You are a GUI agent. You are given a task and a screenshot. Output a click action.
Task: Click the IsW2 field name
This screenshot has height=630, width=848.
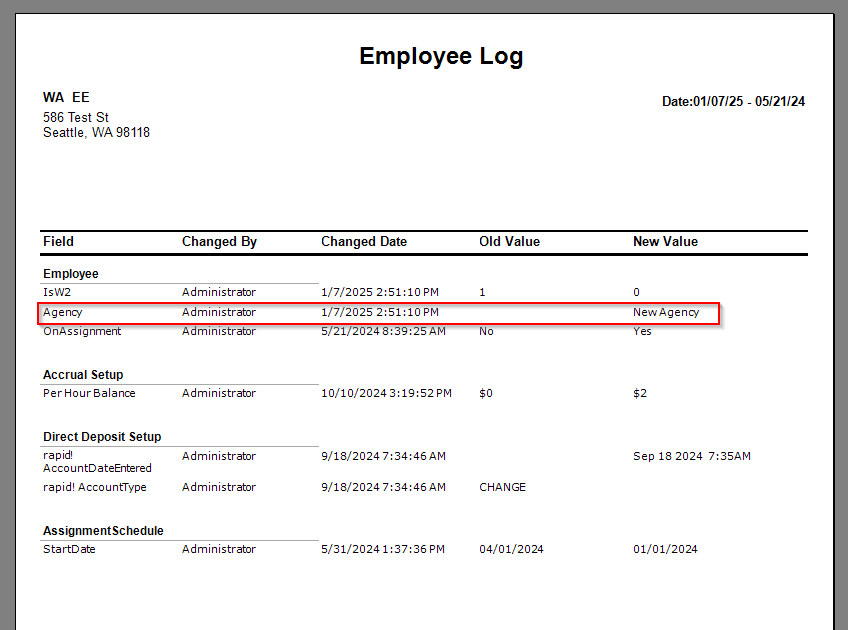pyautogui.click(x=57, y=292)
